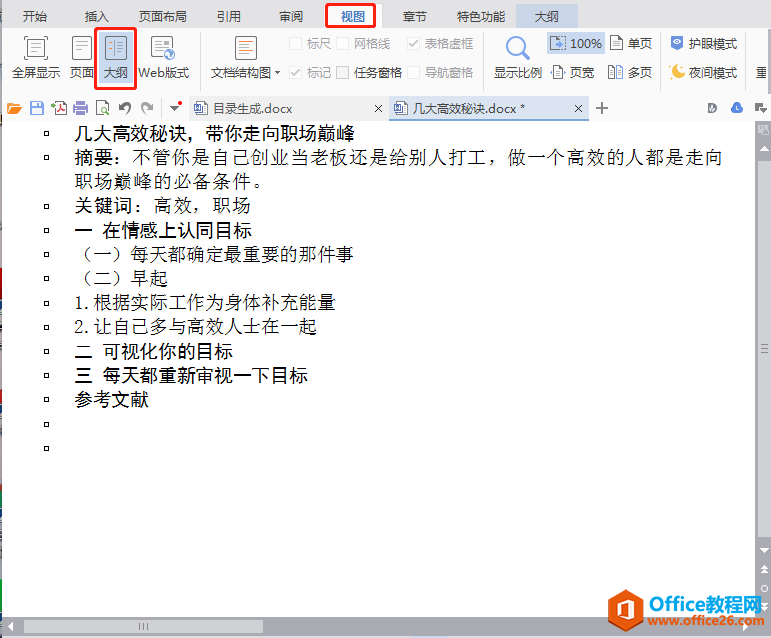Open the 开始 ribbon tab

tap(34, 16)
